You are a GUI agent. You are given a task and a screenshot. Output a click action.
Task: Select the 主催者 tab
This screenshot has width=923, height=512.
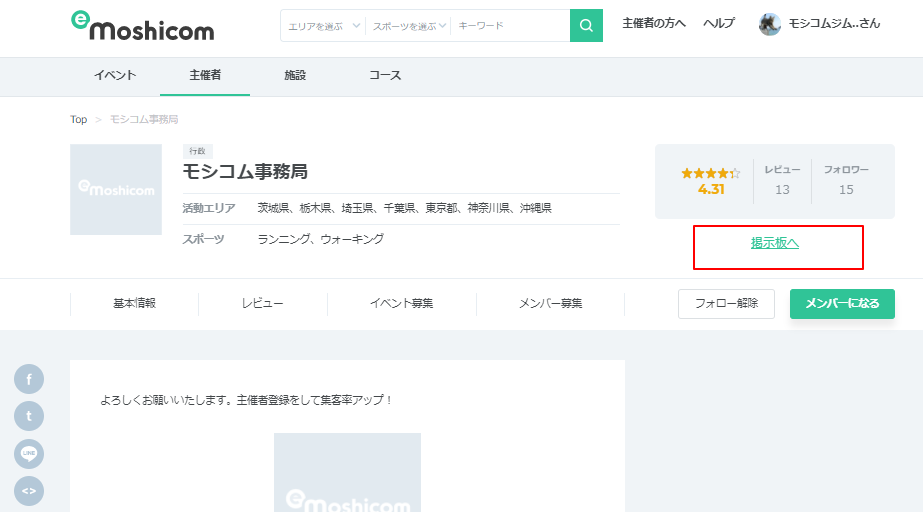coord(205,75)
